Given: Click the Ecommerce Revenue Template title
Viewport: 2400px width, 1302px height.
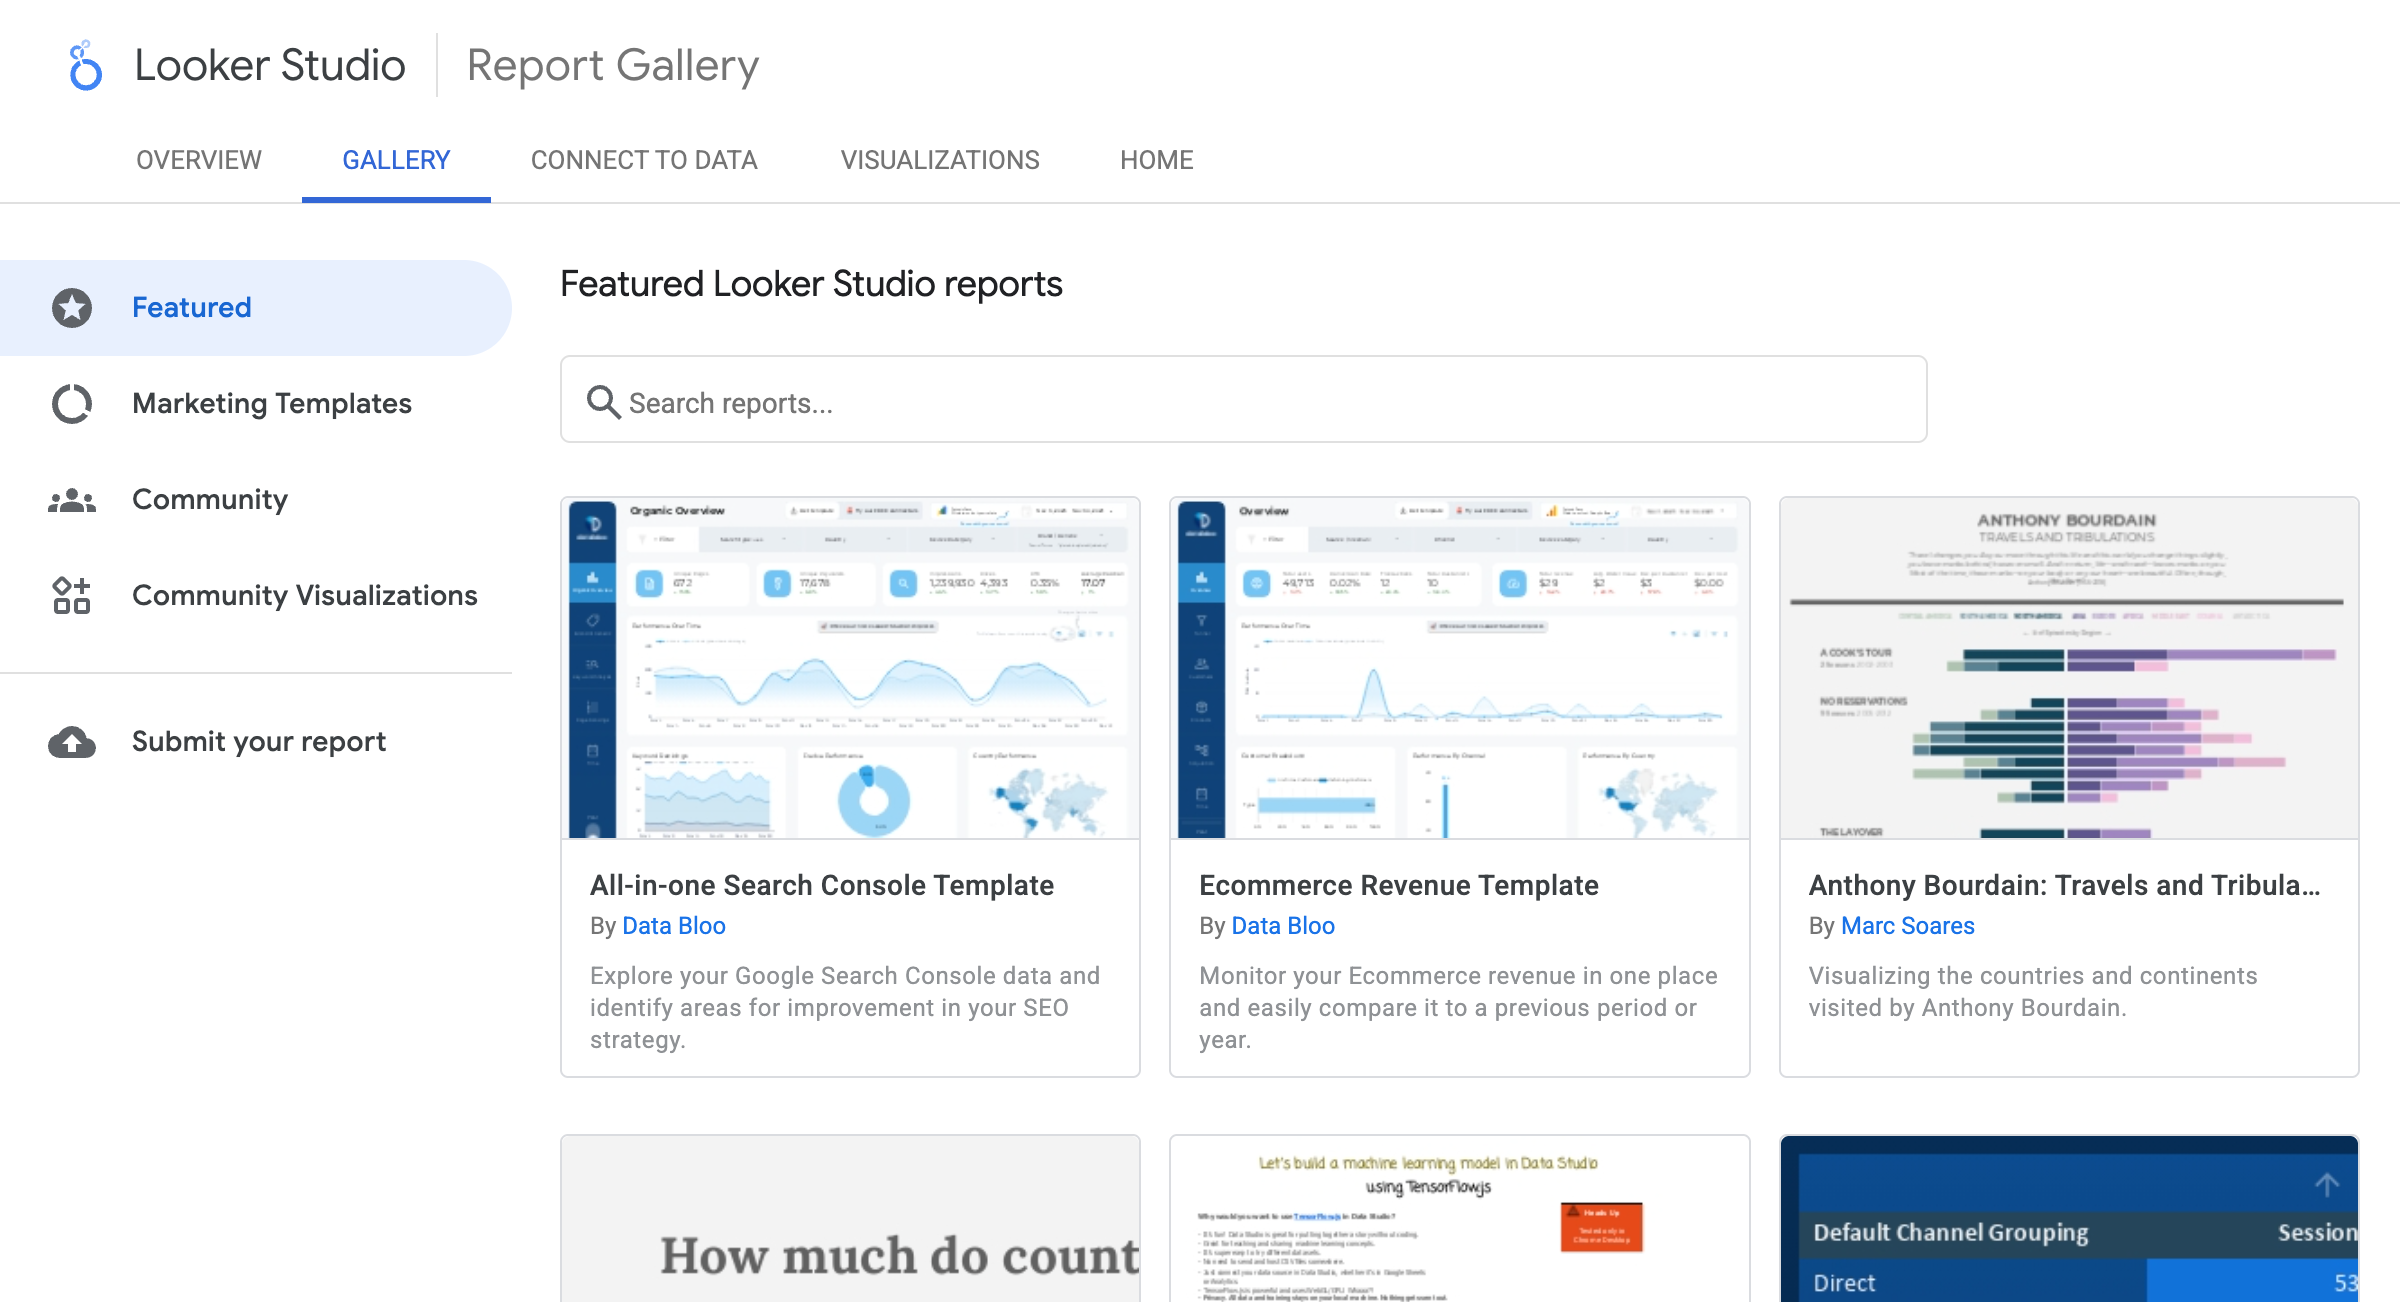Looking at the screenshot, I should (1400, 885).
